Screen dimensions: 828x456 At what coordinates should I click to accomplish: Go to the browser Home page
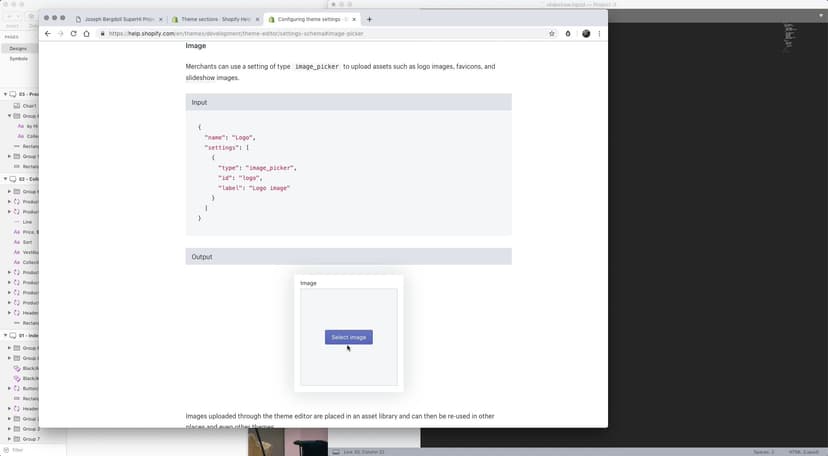(x=86, y=33)
